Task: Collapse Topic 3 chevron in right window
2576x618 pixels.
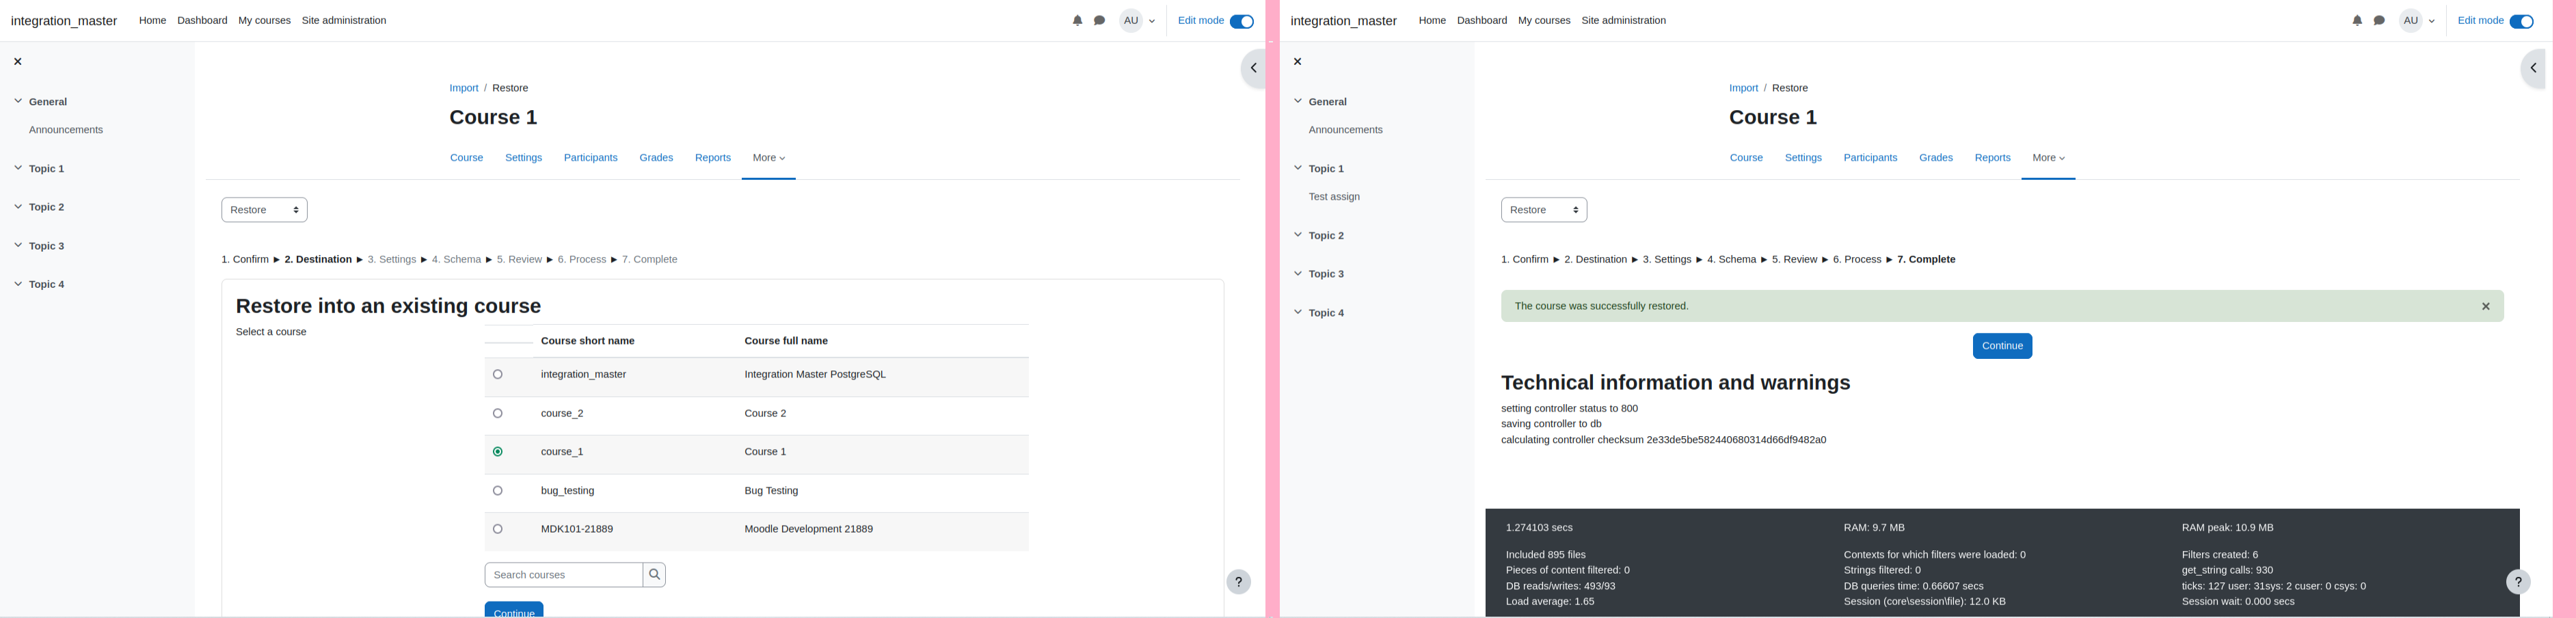Action: (1298, 273)
